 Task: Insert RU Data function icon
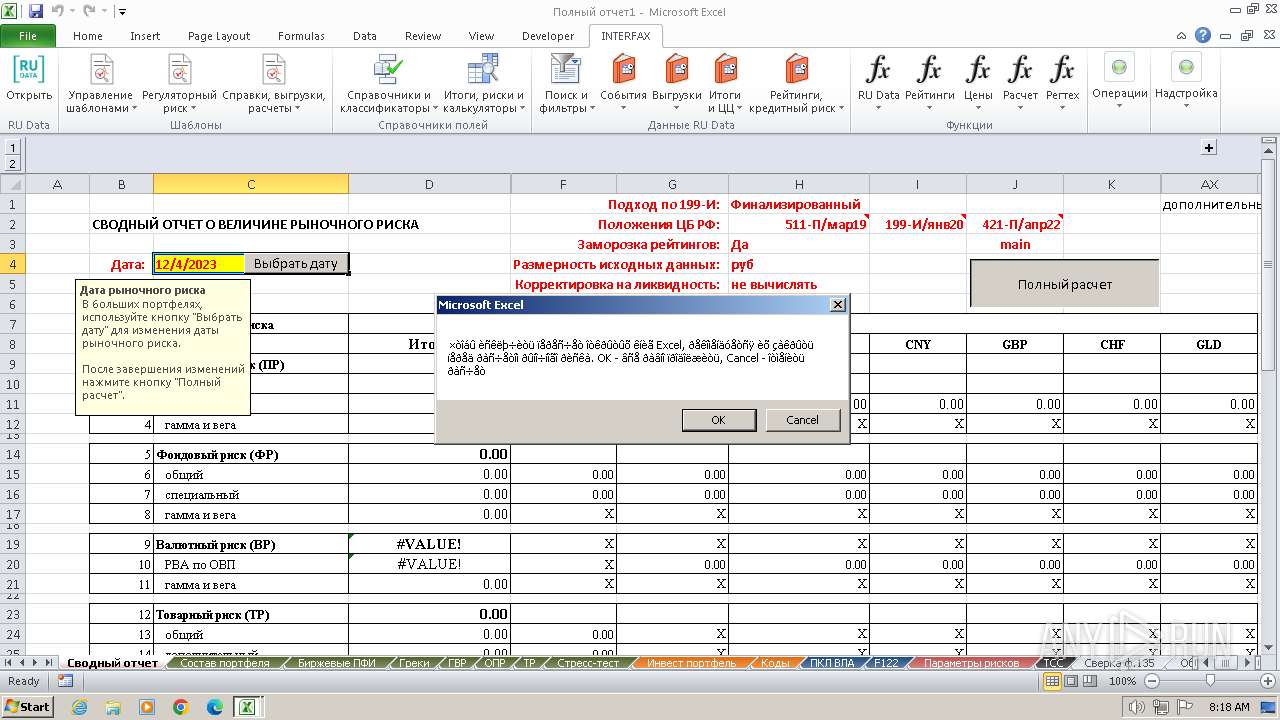(878, 70)
